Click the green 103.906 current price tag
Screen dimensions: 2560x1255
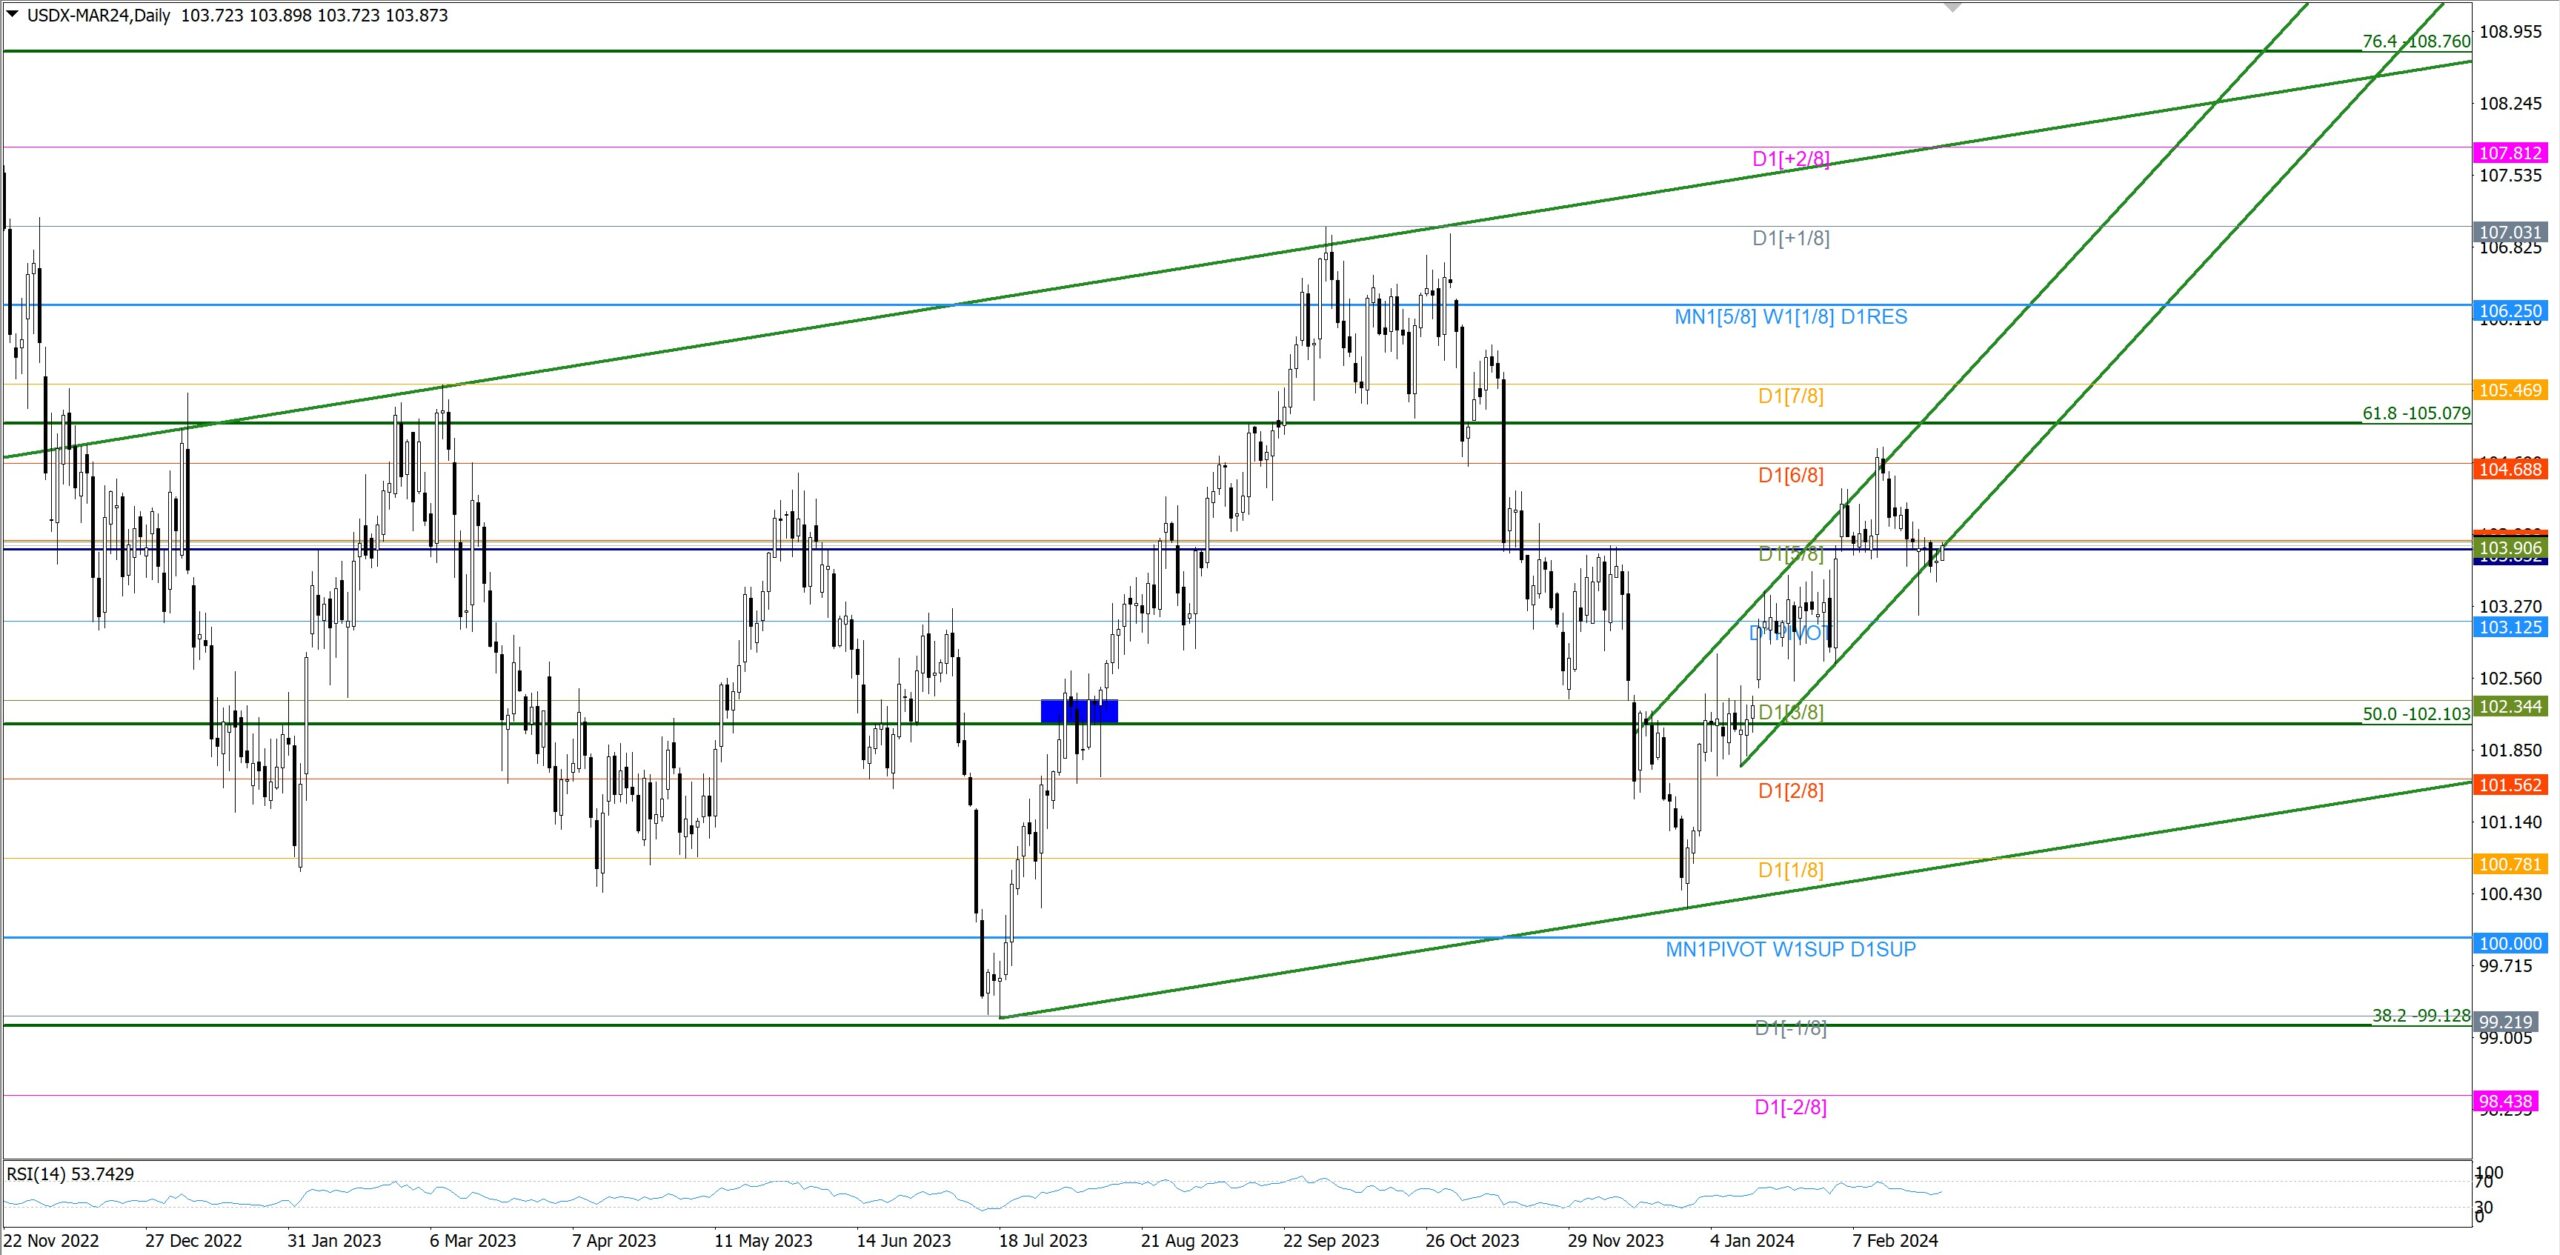pyautogui.click(x=2510, y=548)
